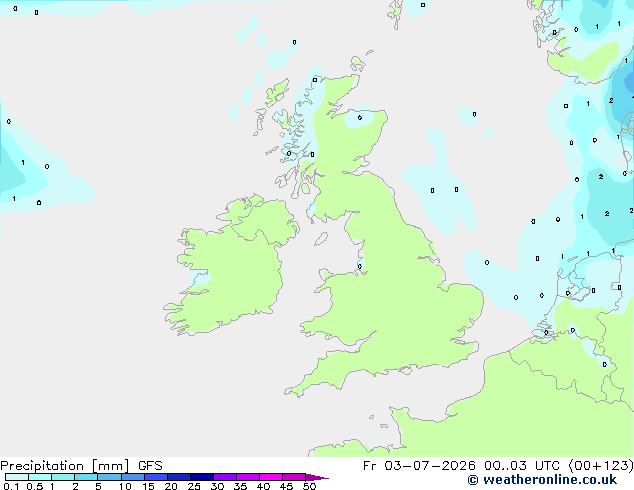
Task: Select the 5–10 mm legend color swatch
Action: (x=109, y=477)
